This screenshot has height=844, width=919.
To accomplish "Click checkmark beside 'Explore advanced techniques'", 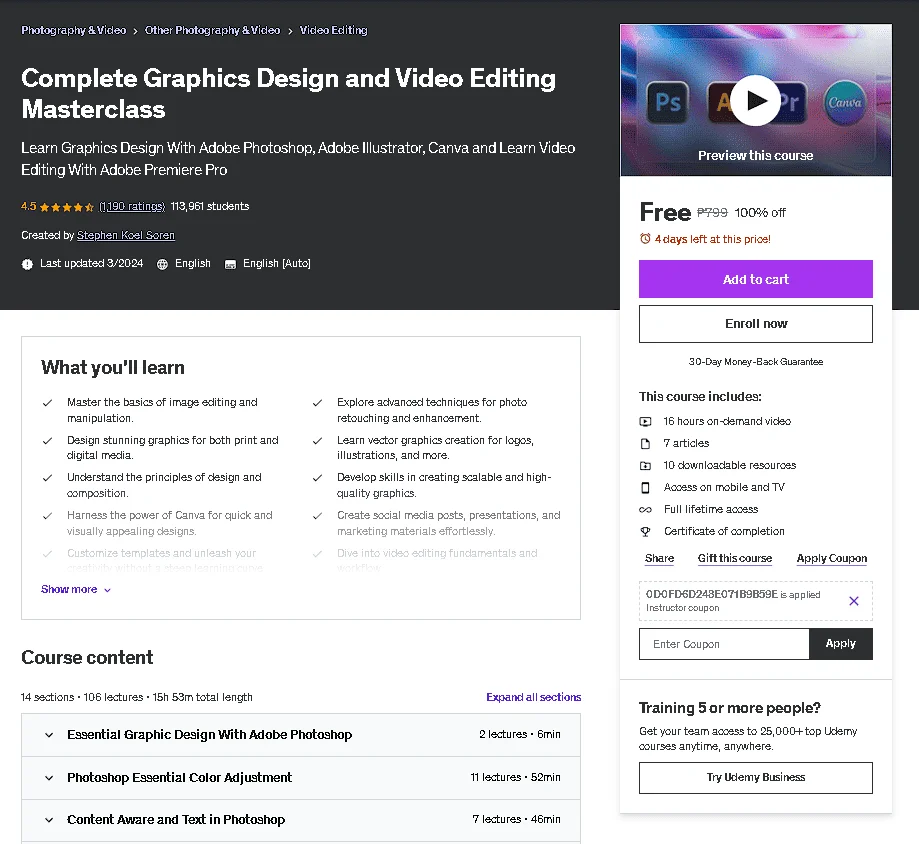I will click(x=317, y=403).
